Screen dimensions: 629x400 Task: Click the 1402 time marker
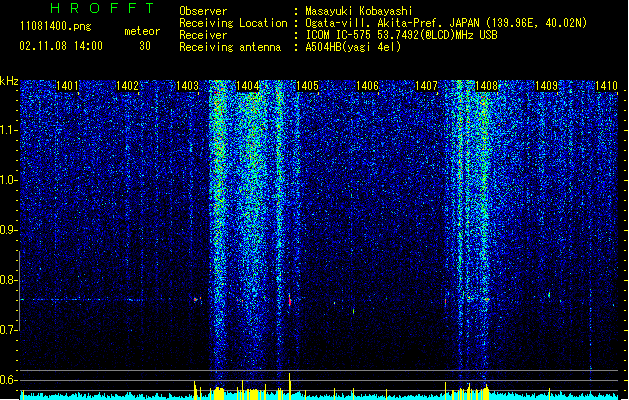(127, 86)
